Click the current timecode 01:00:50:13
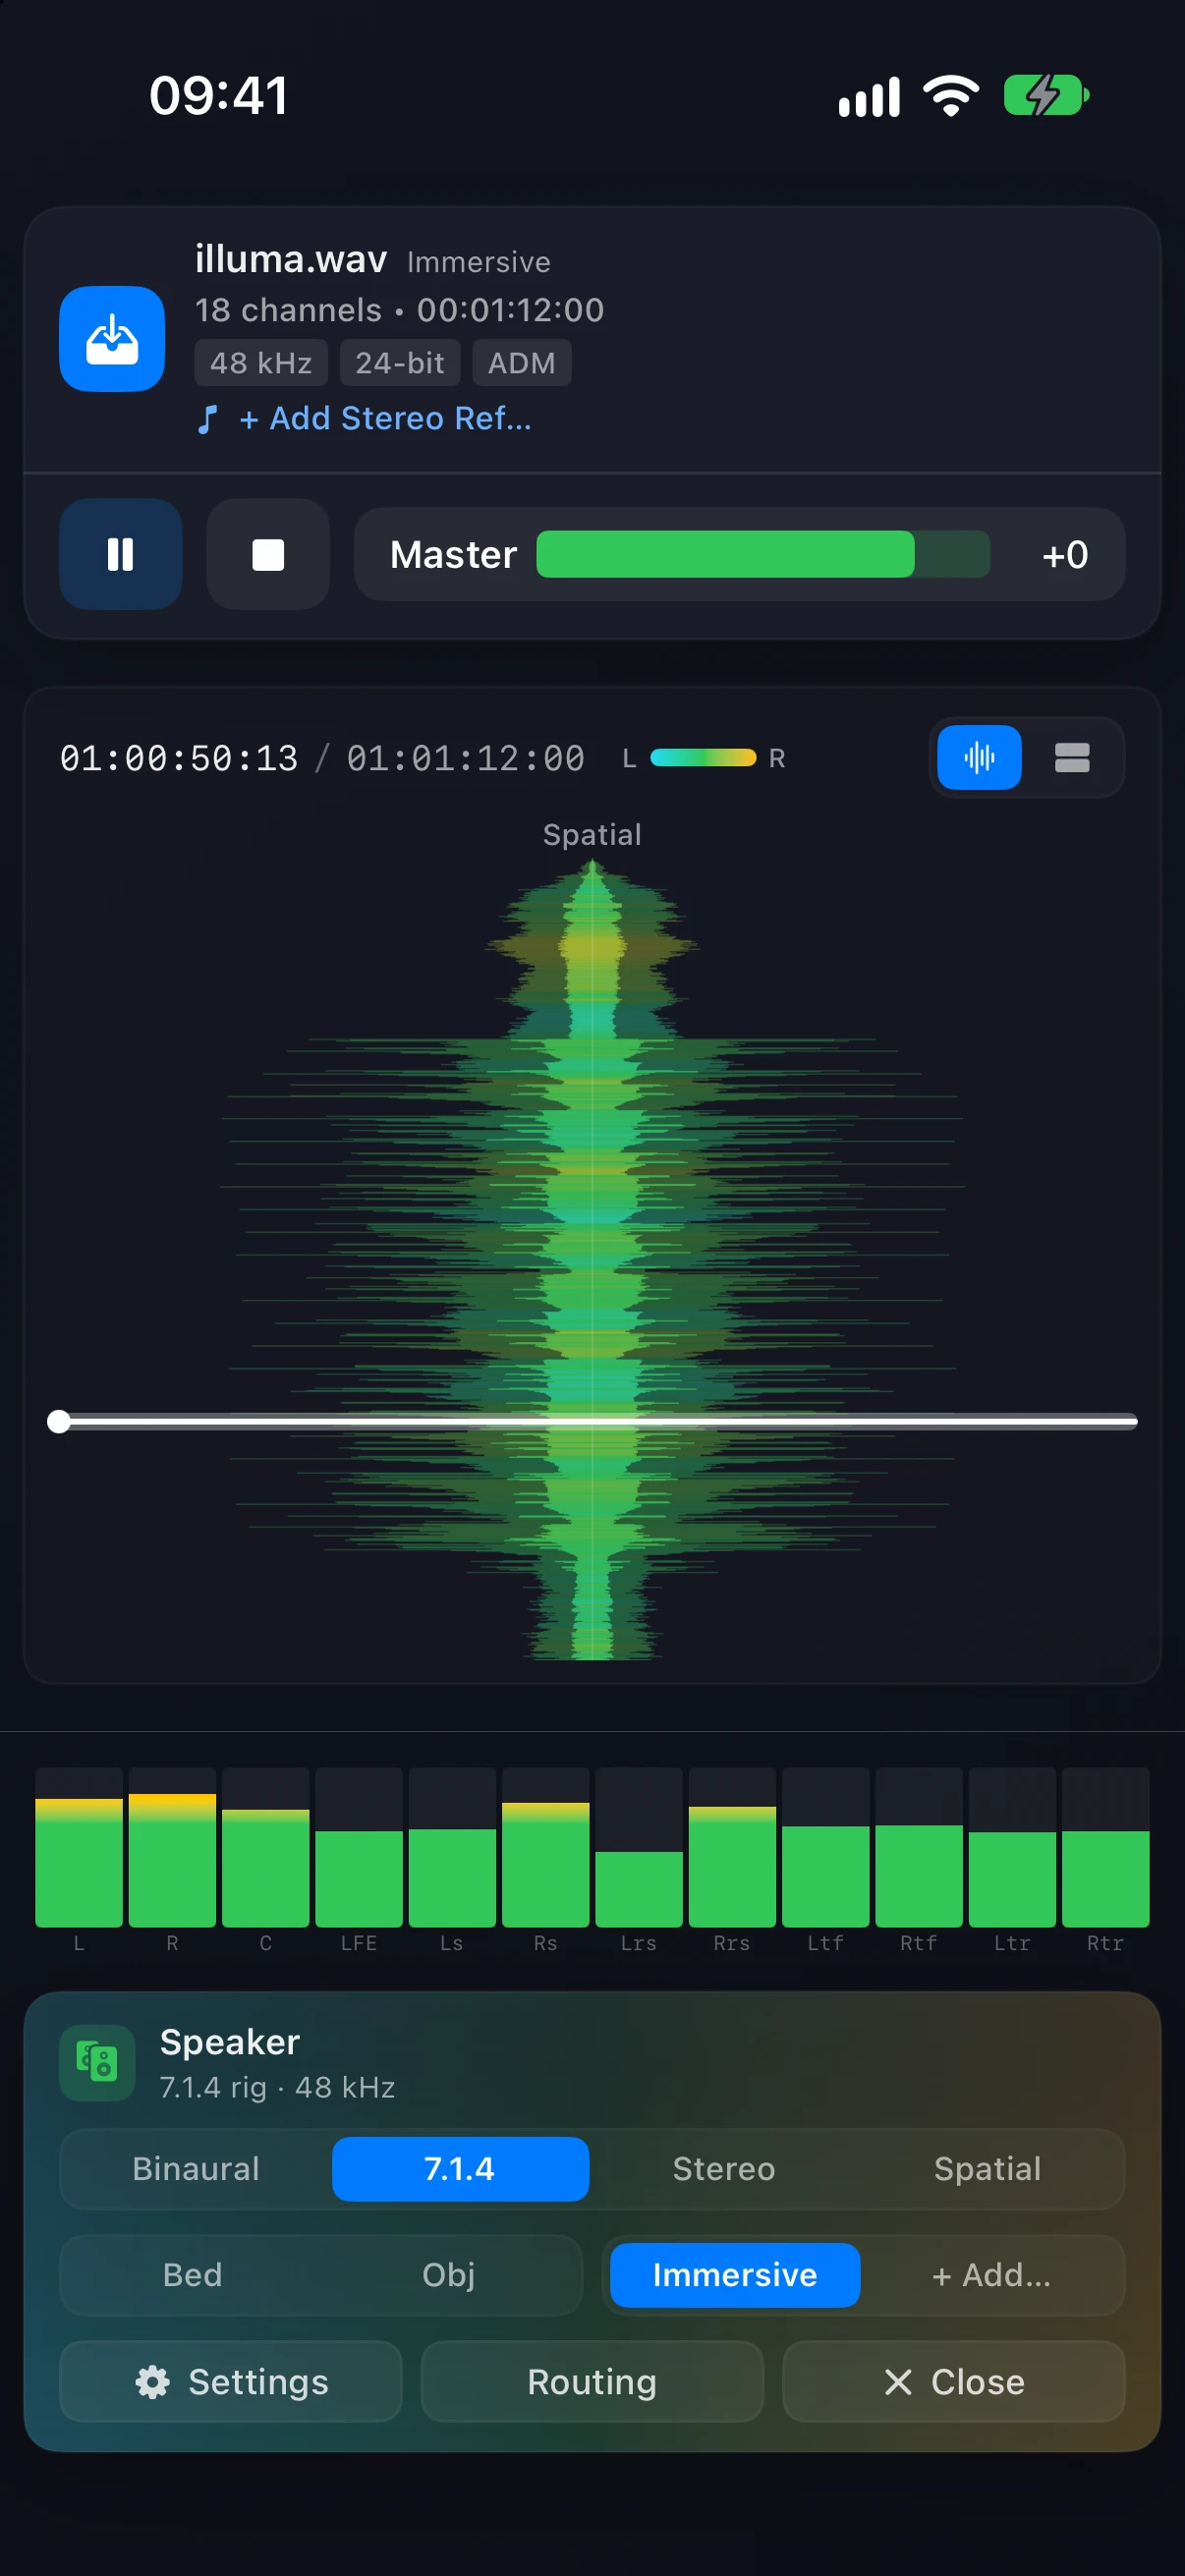 (179, 758)
